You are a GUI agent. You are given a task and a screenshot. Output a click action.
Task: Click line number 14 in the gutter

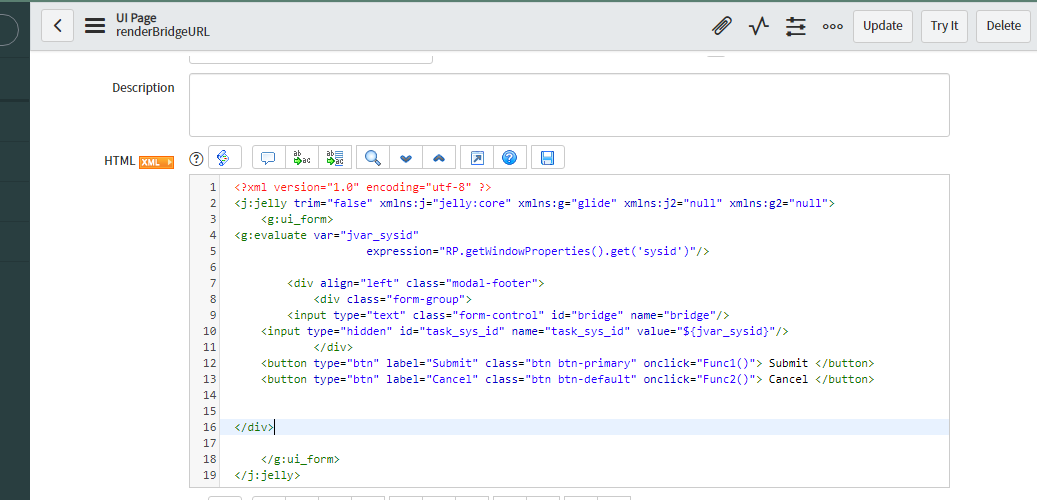pos(210,395)
